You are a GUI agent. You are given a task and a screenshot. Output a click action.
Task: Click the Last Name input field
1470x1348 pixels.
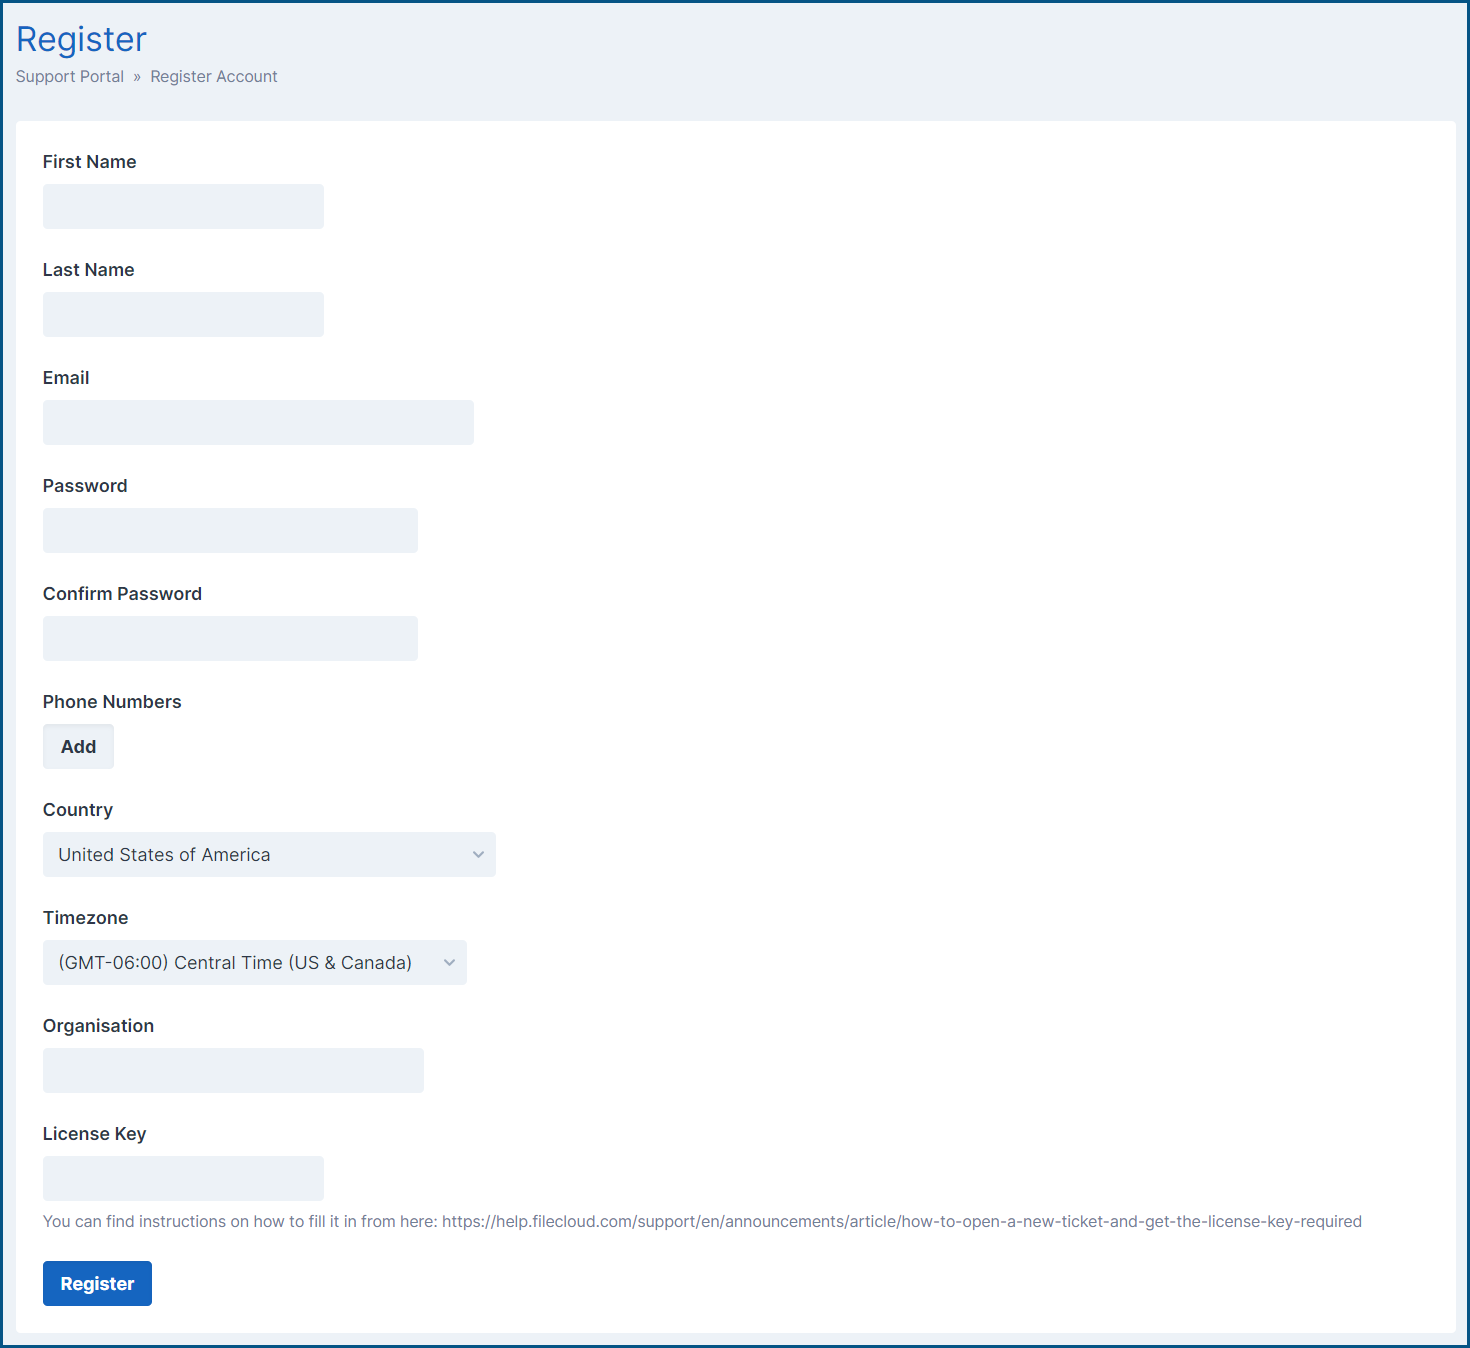tap(182, 314)
